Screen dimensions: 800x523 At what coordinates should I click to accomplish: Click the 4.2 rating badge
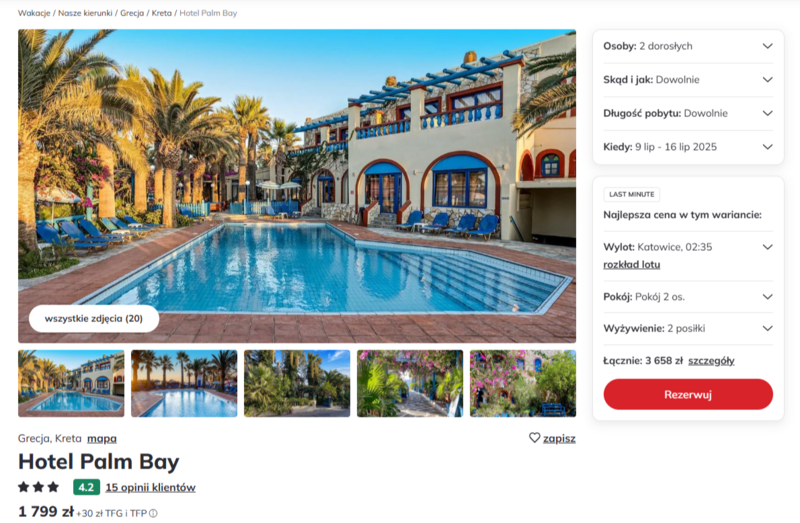pyautogui.click(x=86, y=487)
